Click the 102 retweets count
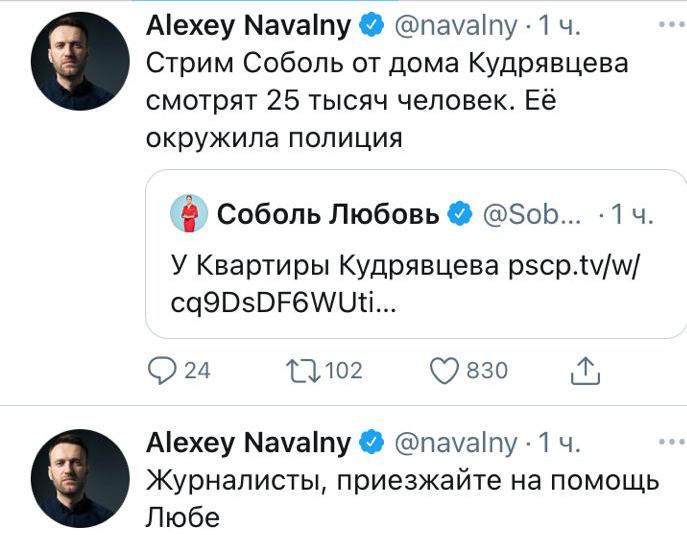This screenshot has width=687, height=535. pos(343,370)
